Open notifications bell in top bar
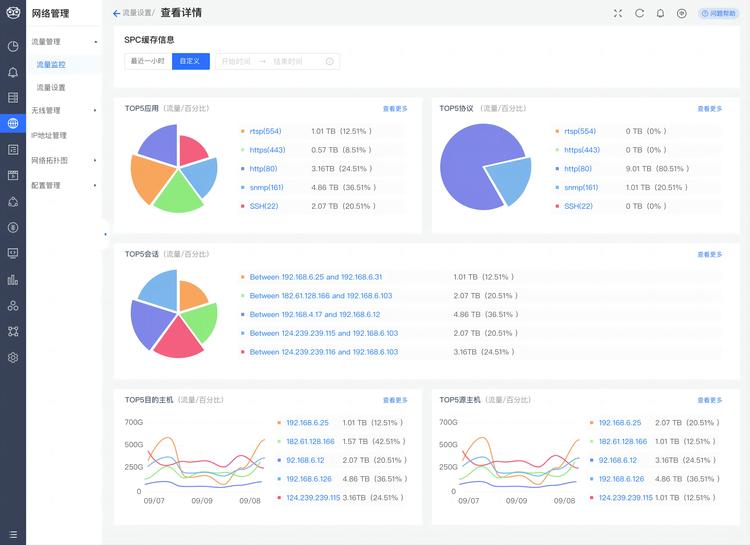This screenshot has width=750, height=545. coord(660,13)
